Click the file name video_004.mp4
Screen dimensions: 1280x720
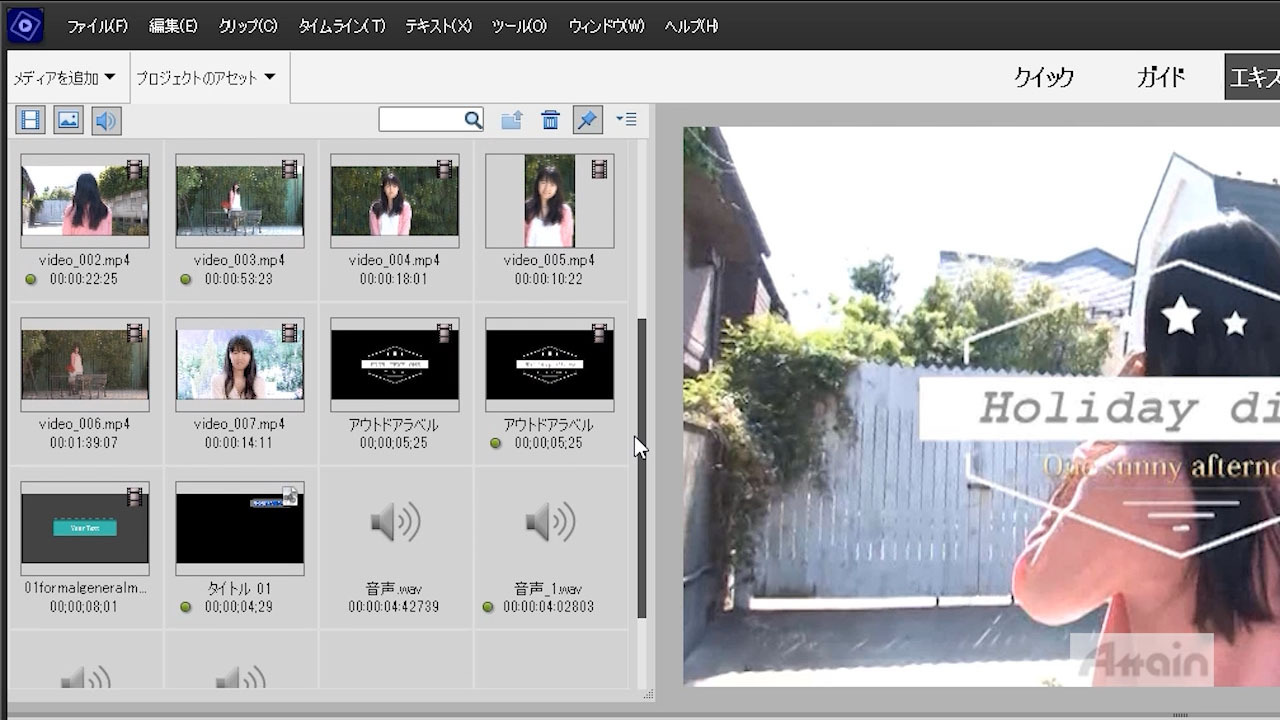click(x=395, y=260)
